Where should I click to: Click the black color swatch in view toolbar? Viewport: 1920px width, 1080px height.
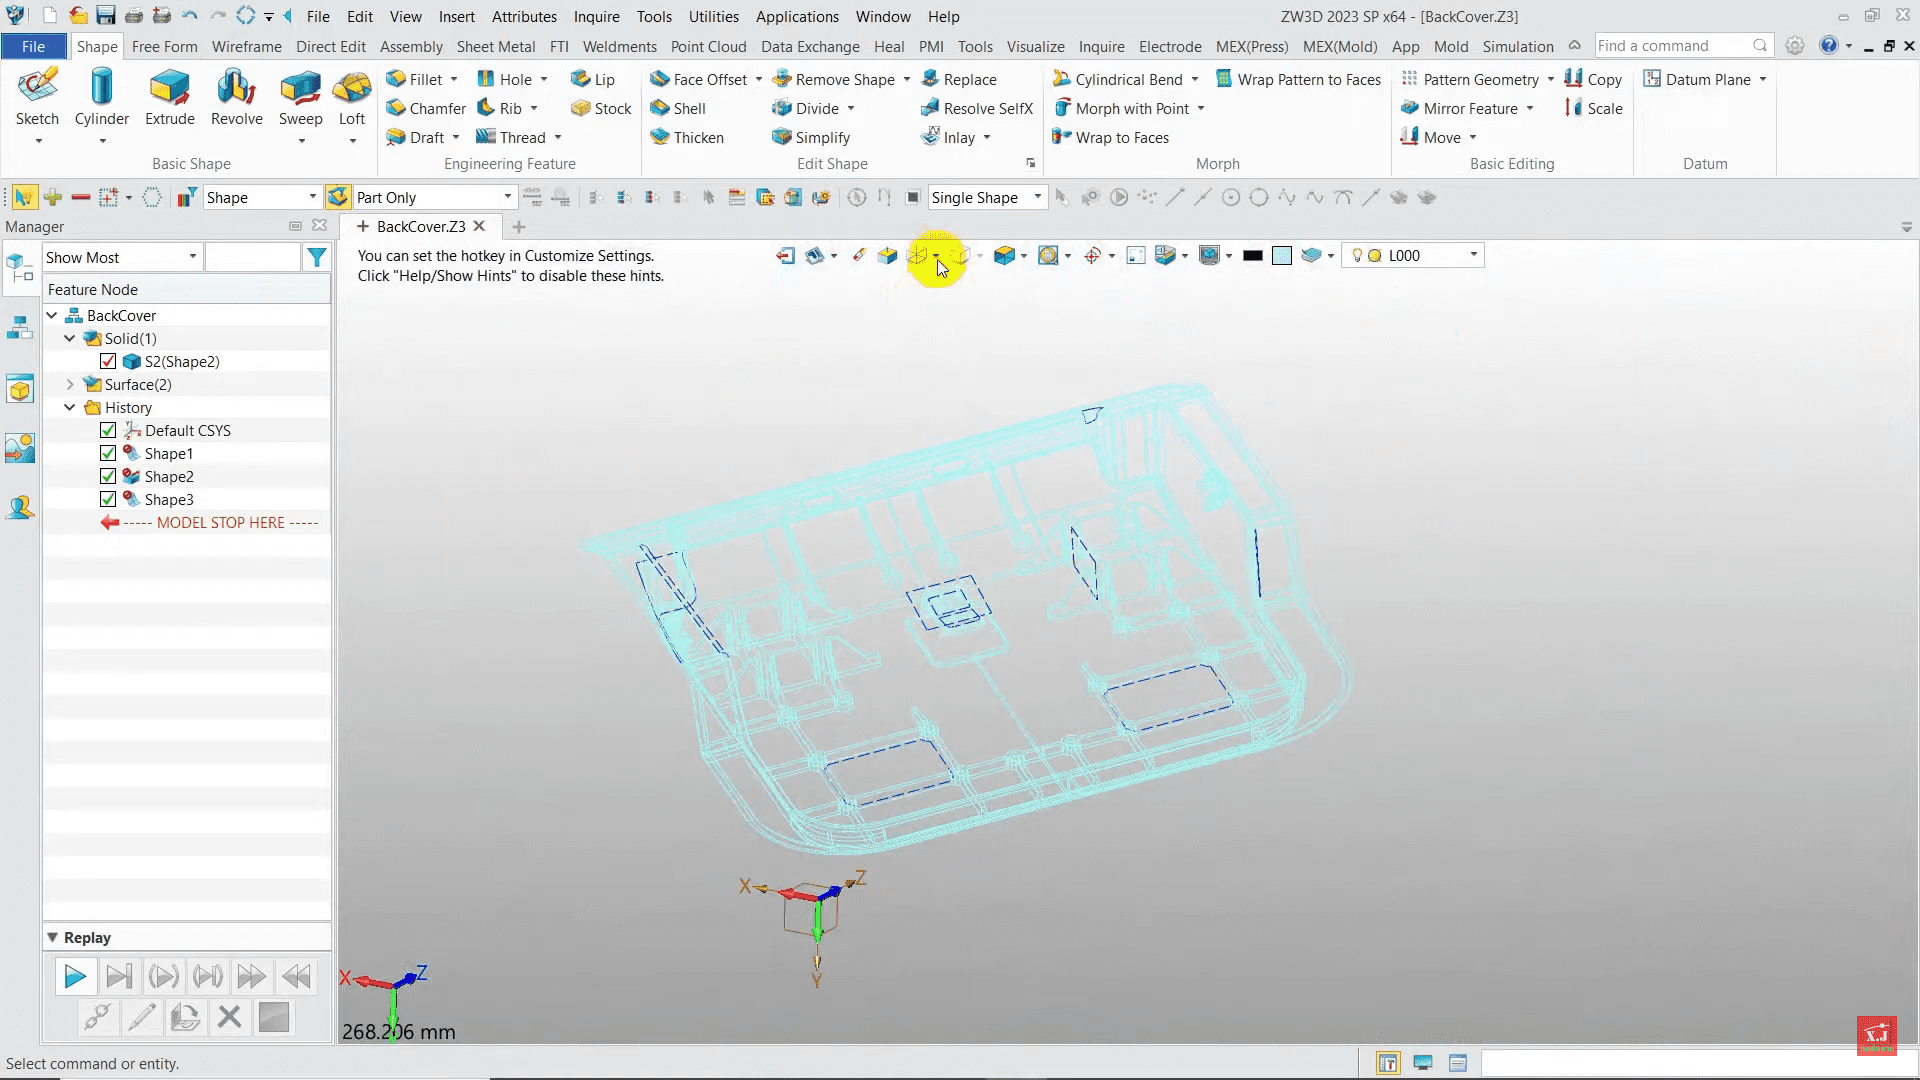(x=1252, y=256)
